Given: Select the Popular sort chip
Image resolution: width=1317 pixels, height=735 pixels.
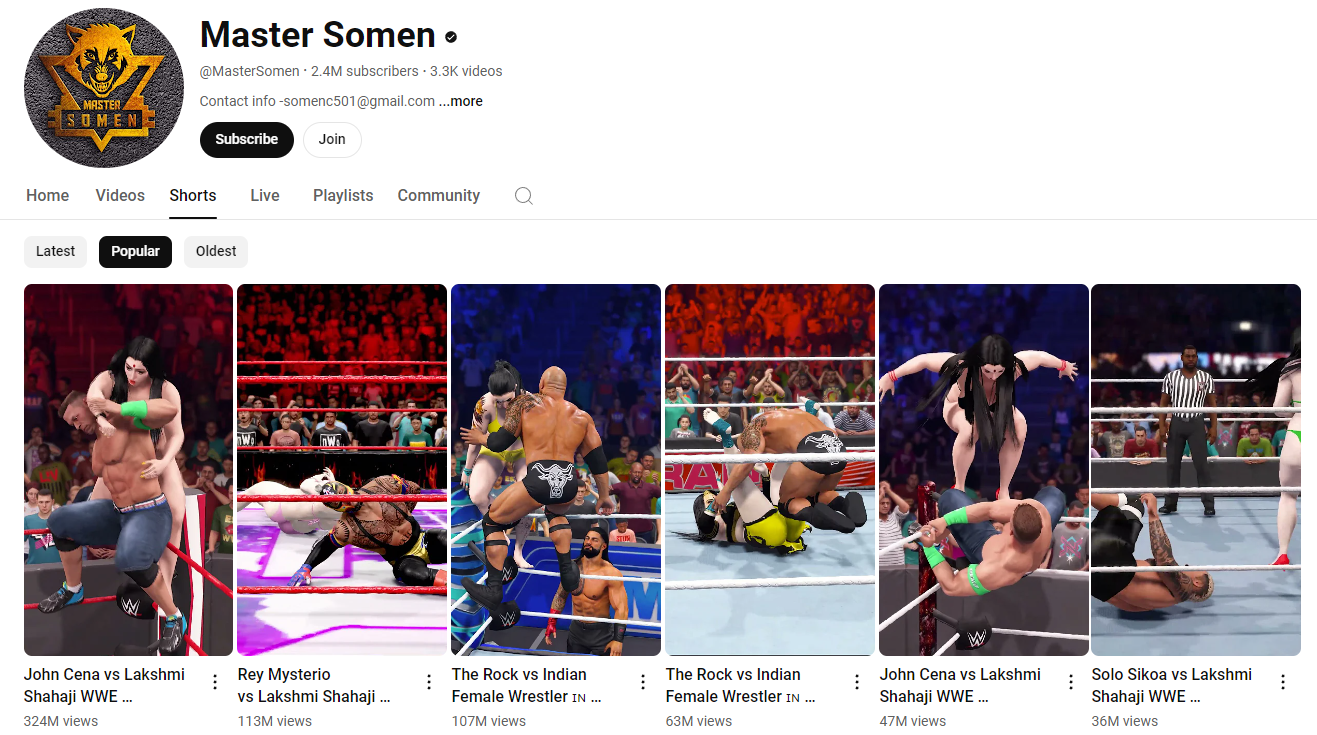Looking at the screenshot, I should click(x=135, y=251).
